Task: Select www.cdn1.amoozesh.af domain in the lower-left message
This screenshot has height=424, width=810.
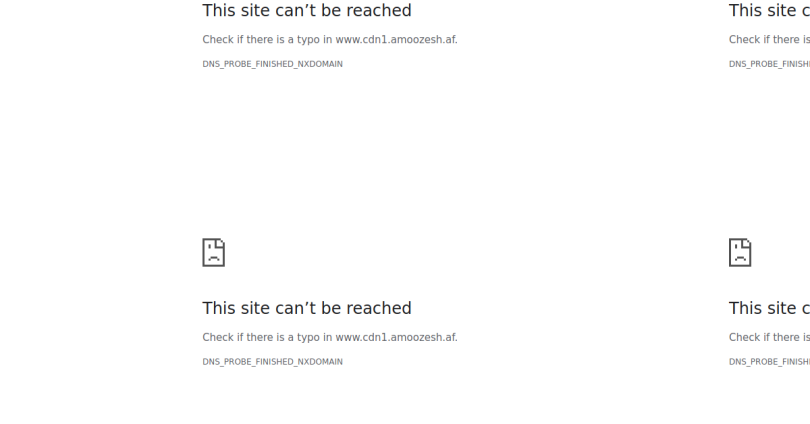Action: tap(396, 337)
